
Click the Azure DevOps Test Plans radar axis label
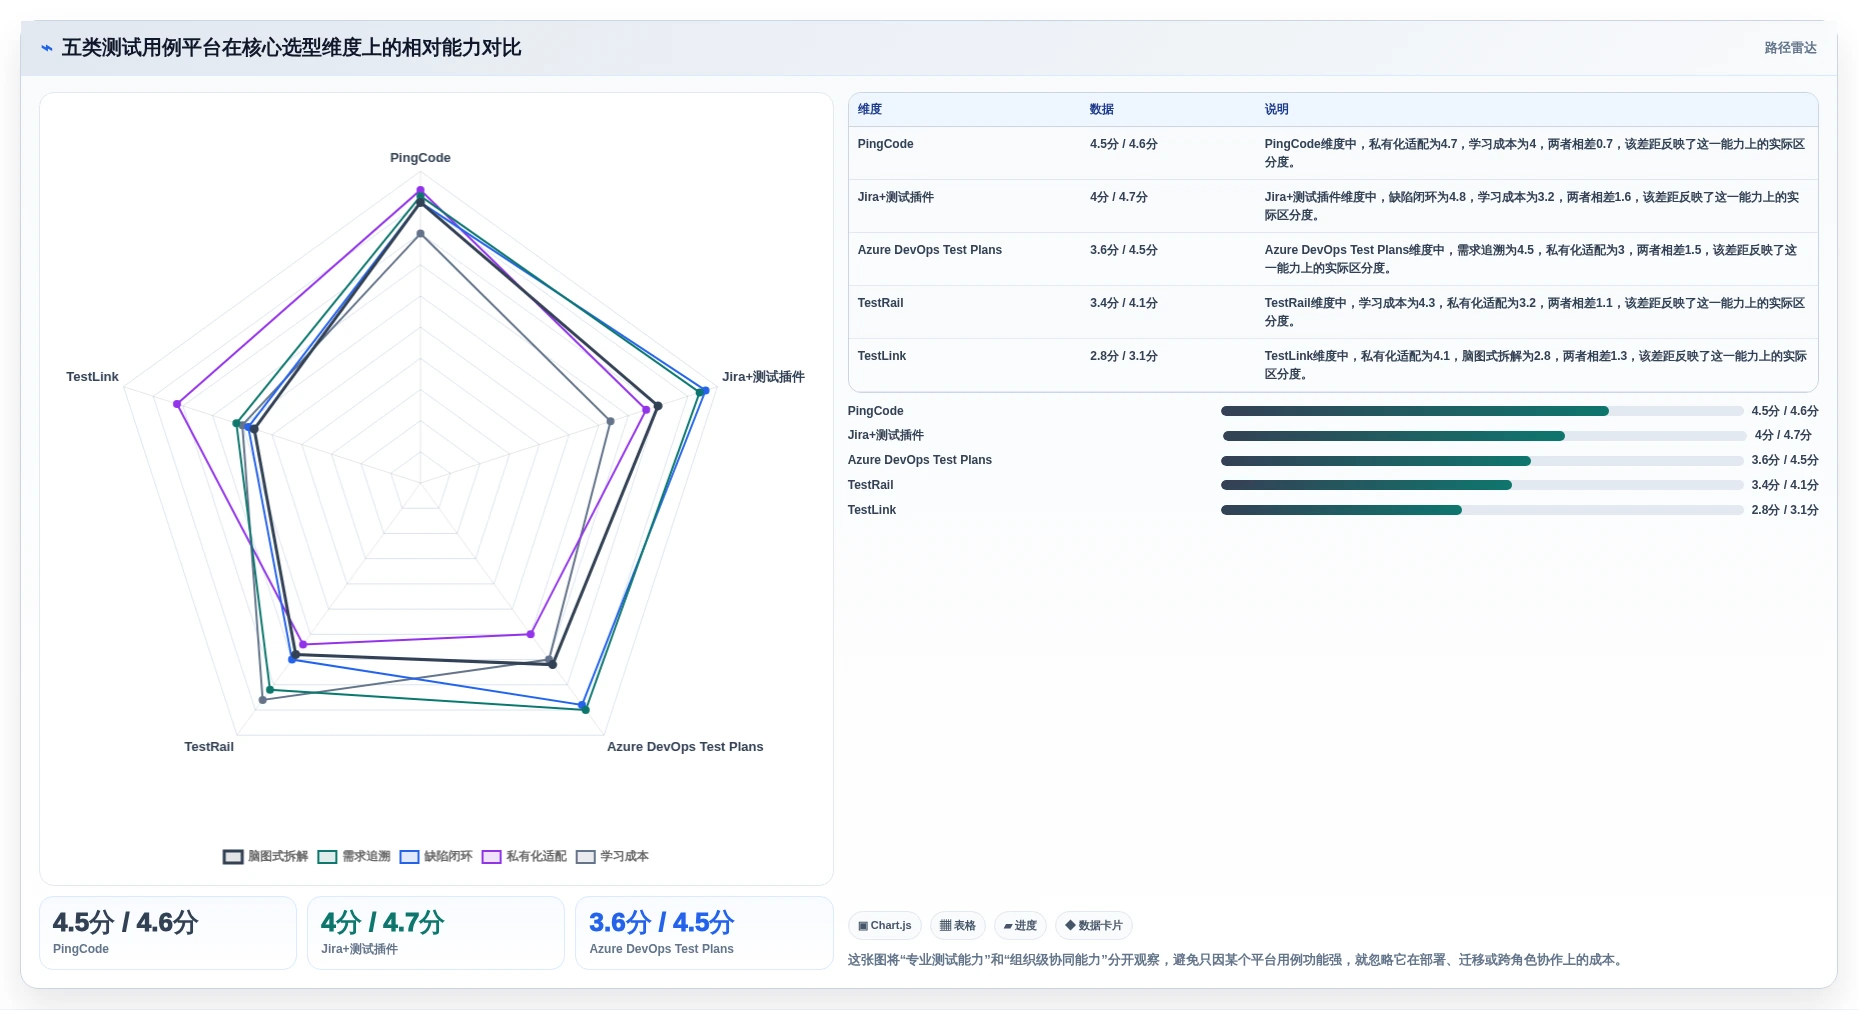[x=685, y=747]
